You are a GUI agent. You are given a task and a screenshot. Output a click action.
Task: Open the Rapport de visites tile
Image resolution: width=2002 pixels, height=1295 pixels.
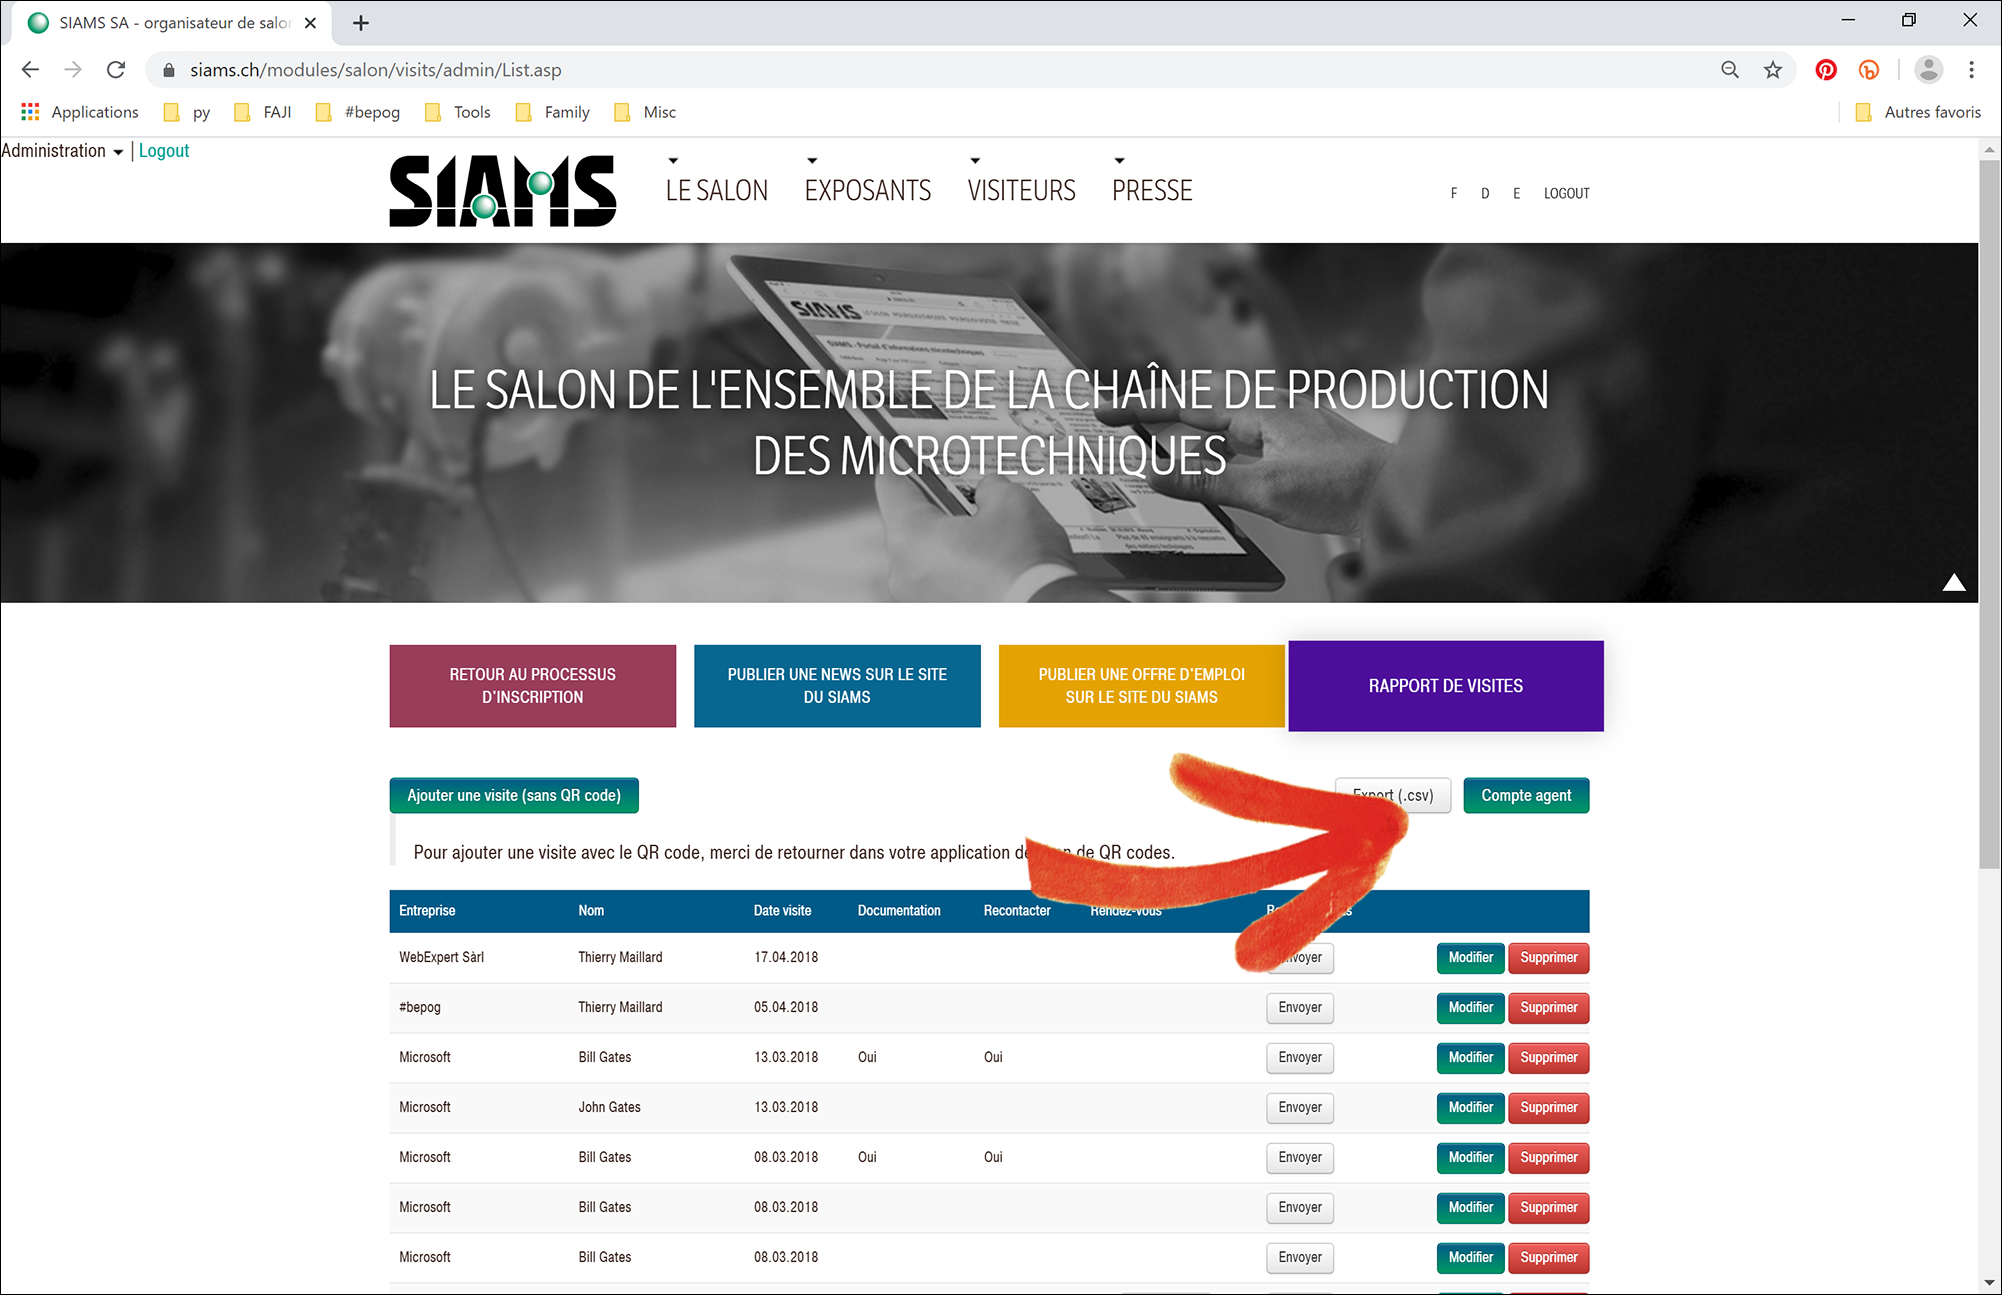tap(1446, 686)
